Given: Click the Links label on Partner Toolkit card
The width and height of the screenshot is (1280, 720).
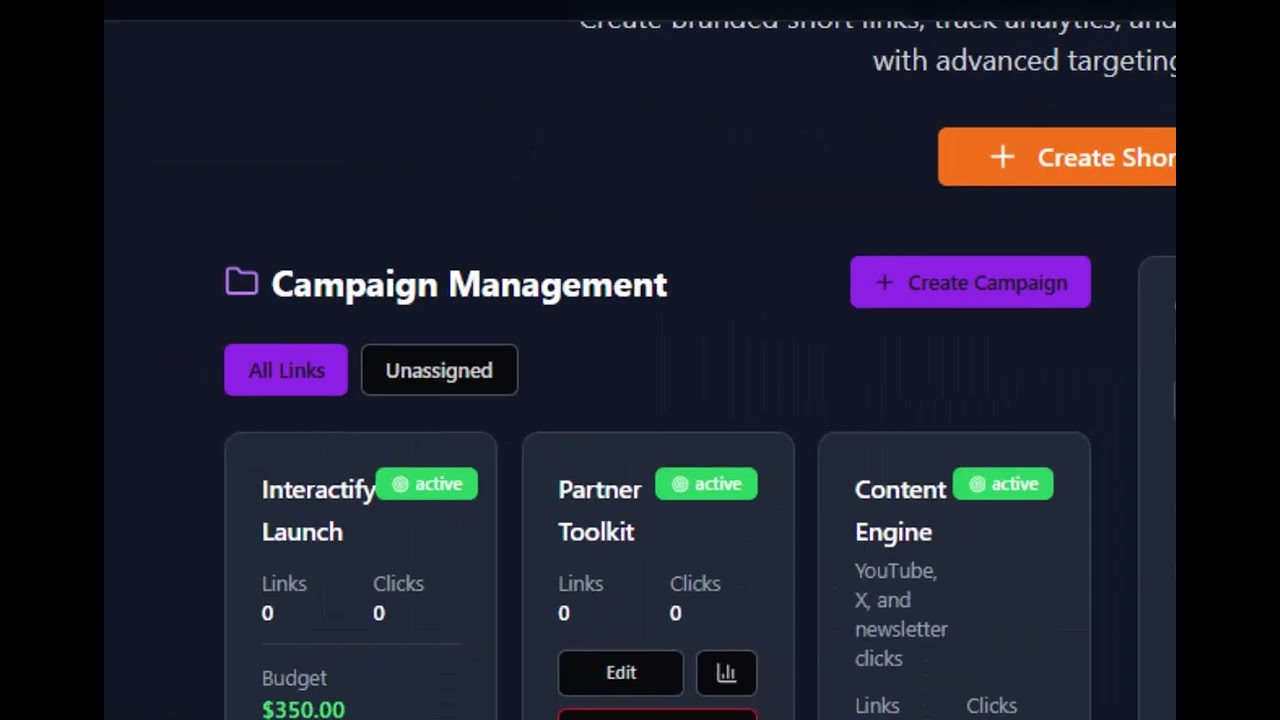Looking at the screenshot, I should click(581, 583).
